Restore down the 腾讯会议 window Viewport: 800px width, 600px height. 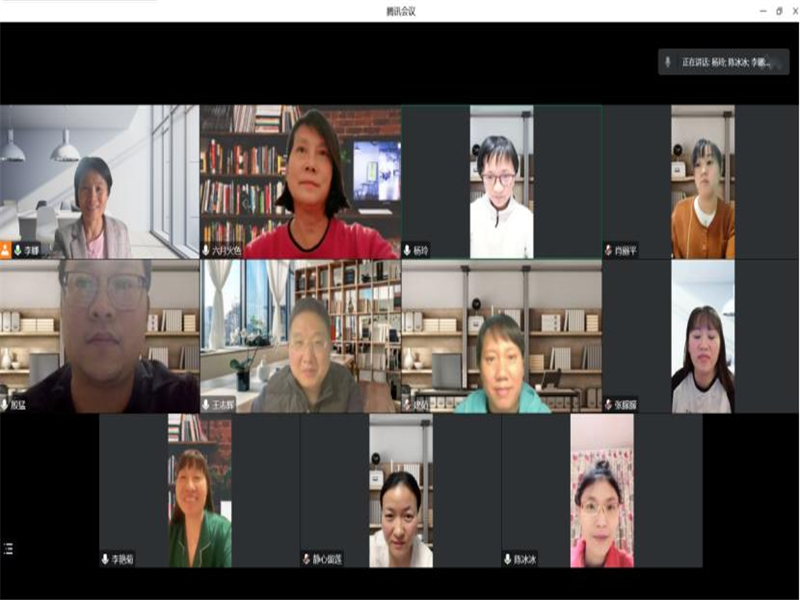(x=779, y=11)
